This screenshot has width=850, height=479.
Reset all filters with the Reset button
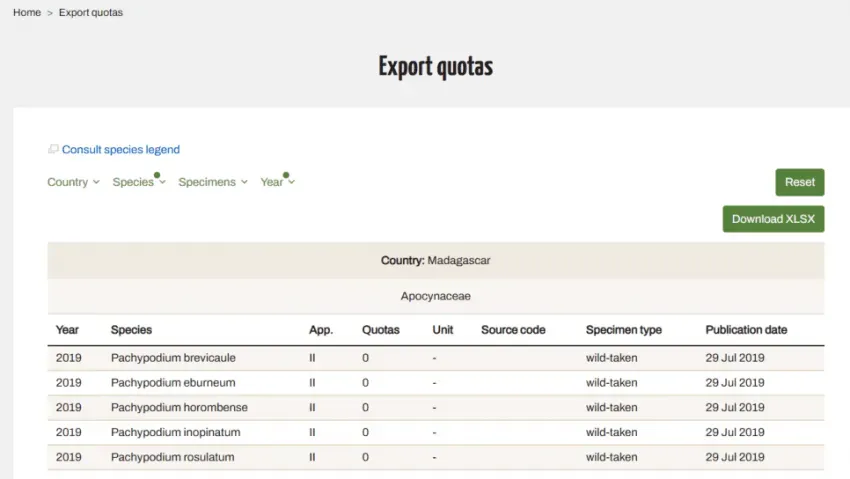click(800, 182)
